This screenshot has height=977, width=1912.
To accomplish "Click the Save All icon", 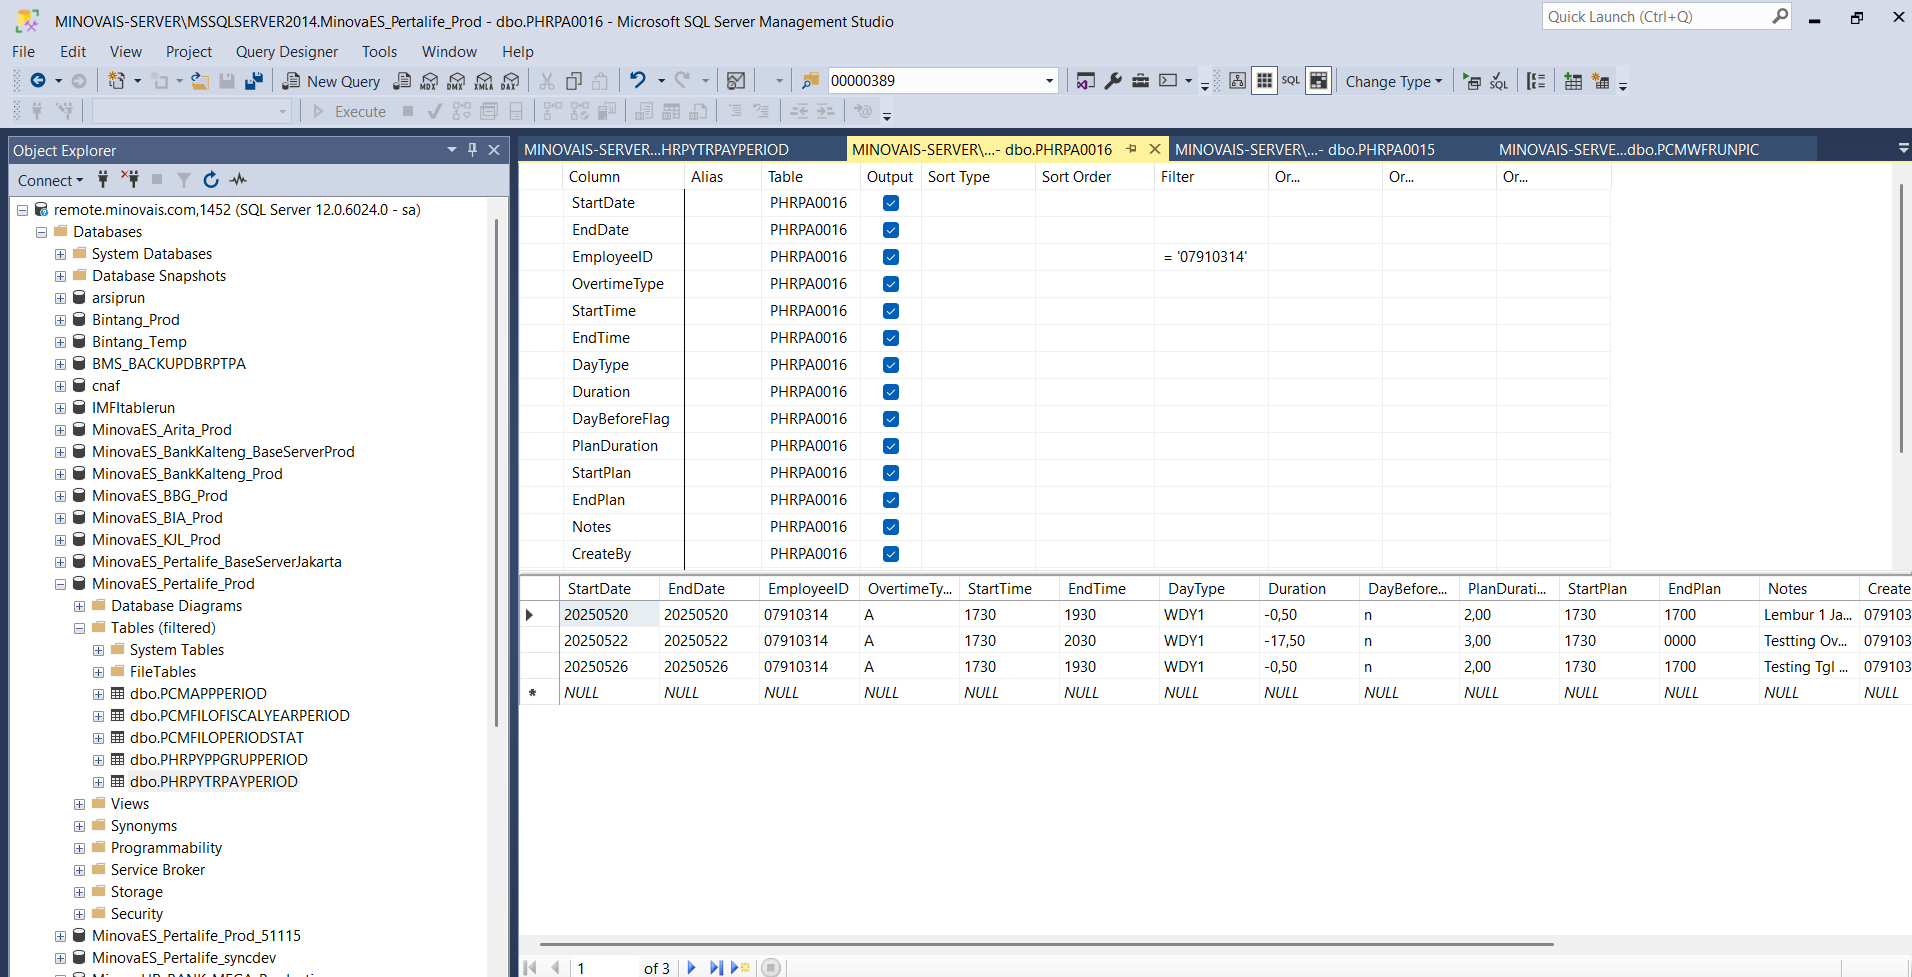I will tap(254, 81).
